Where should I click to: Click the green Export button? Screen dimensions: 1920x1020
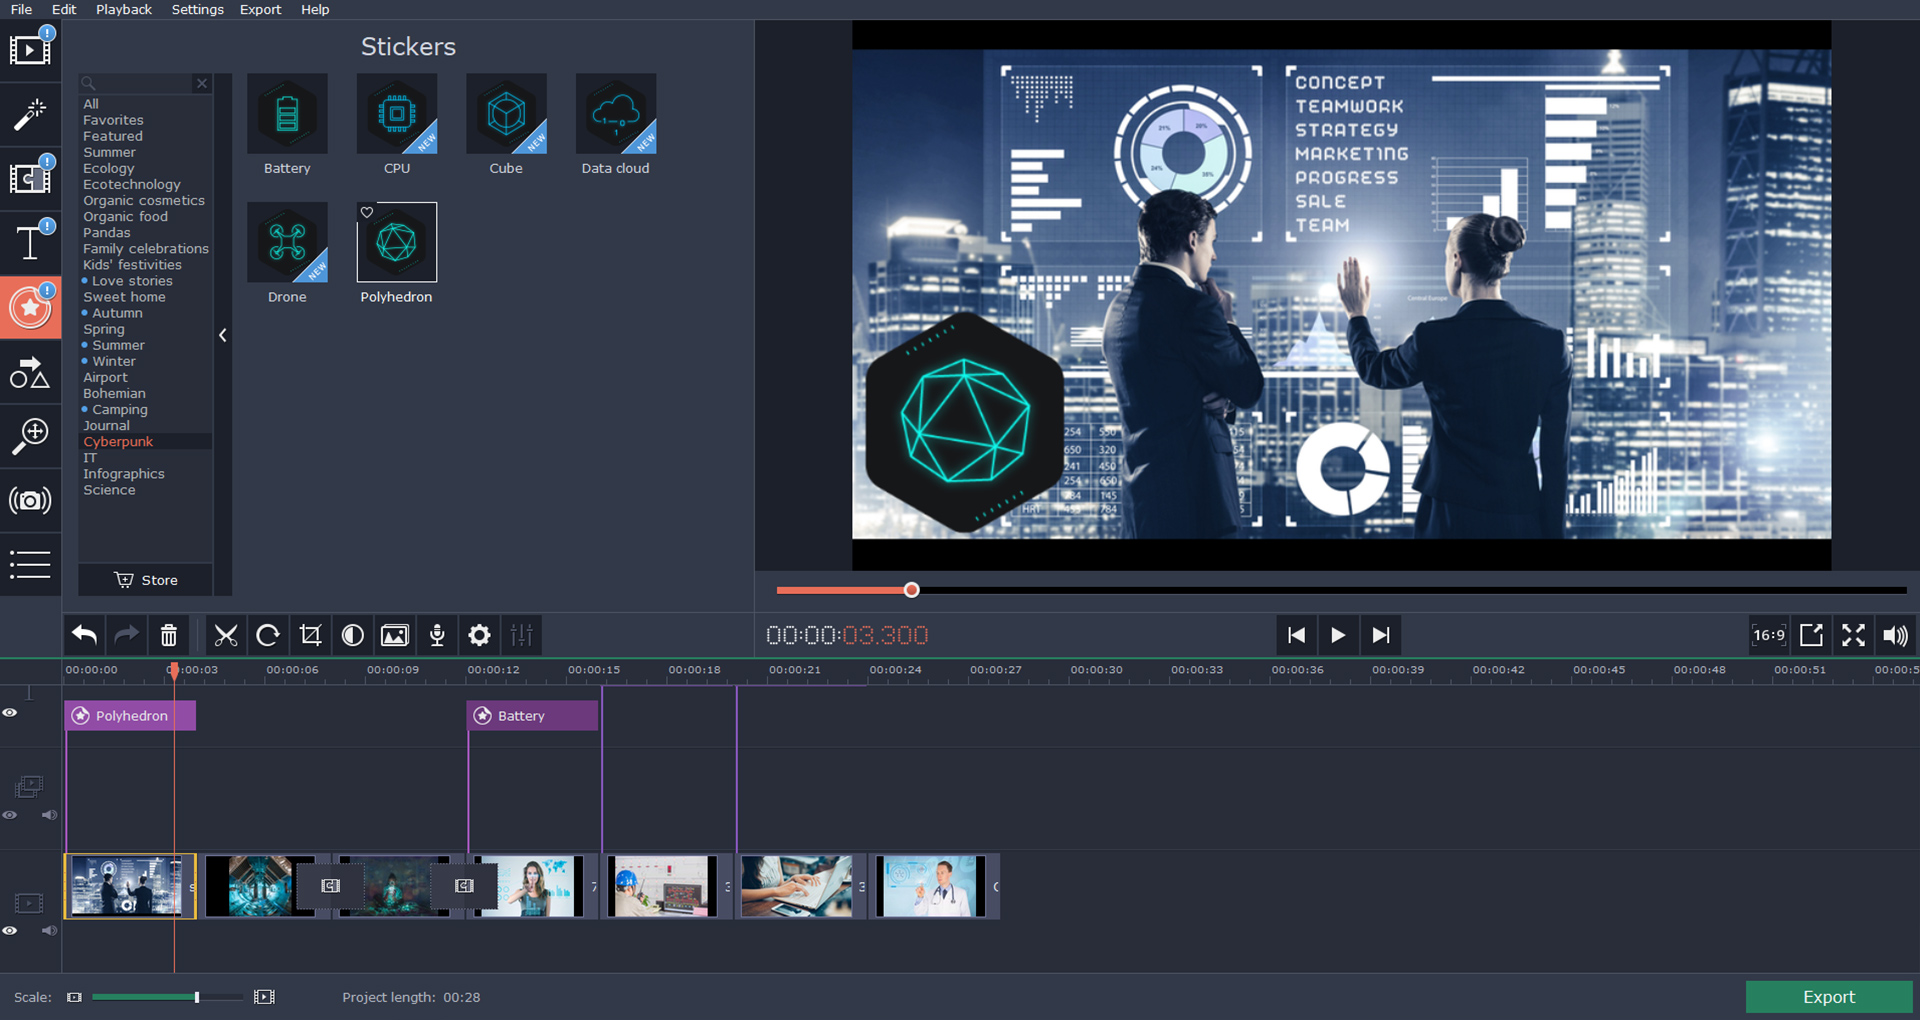coord(1829,996)
